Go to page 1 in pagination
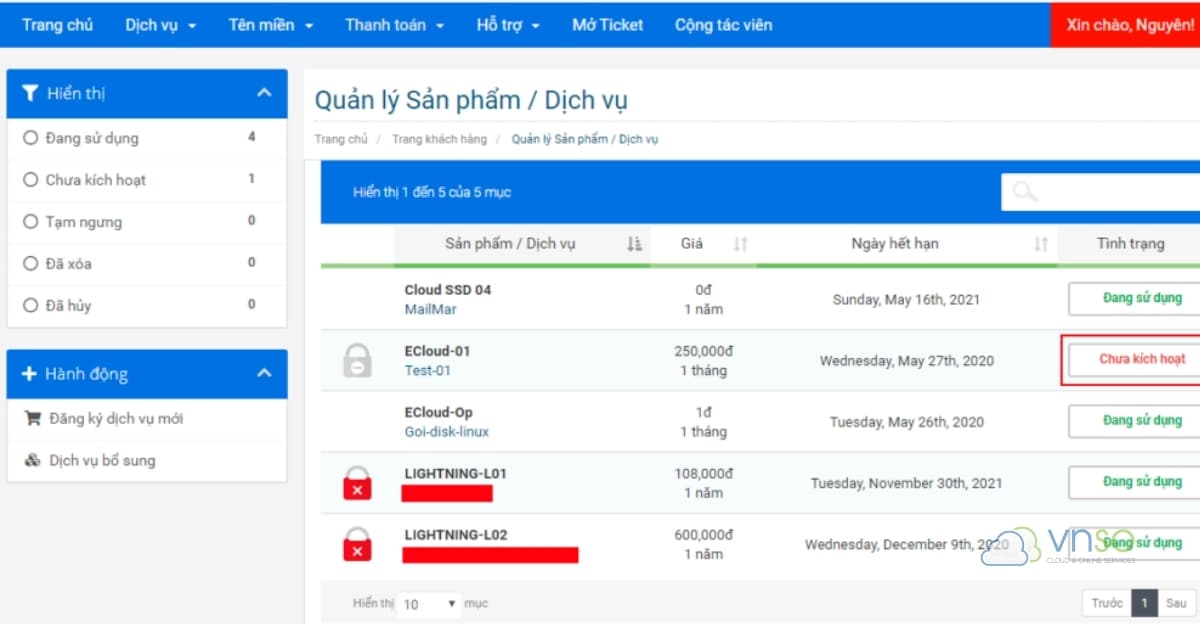The height and width of the screenshot is (624, 1200). (x=1145, y=603)
